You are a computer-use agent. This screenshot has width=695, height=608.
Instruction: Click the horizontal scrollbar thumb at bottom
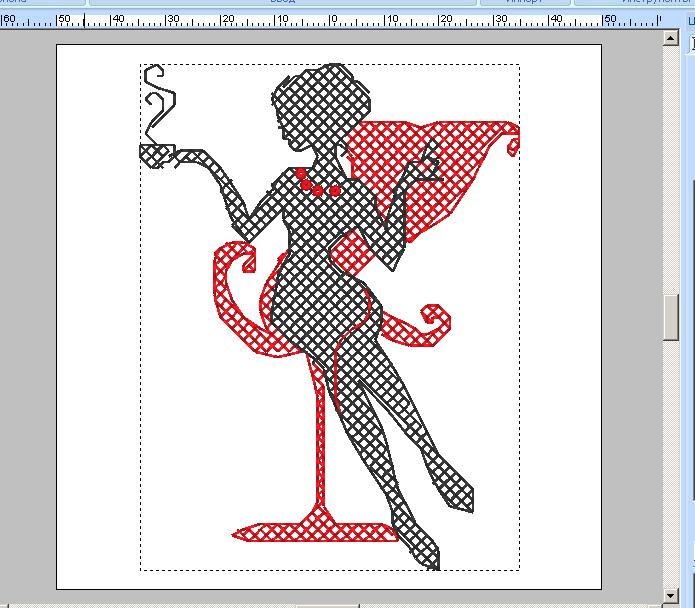click(320, 604)
